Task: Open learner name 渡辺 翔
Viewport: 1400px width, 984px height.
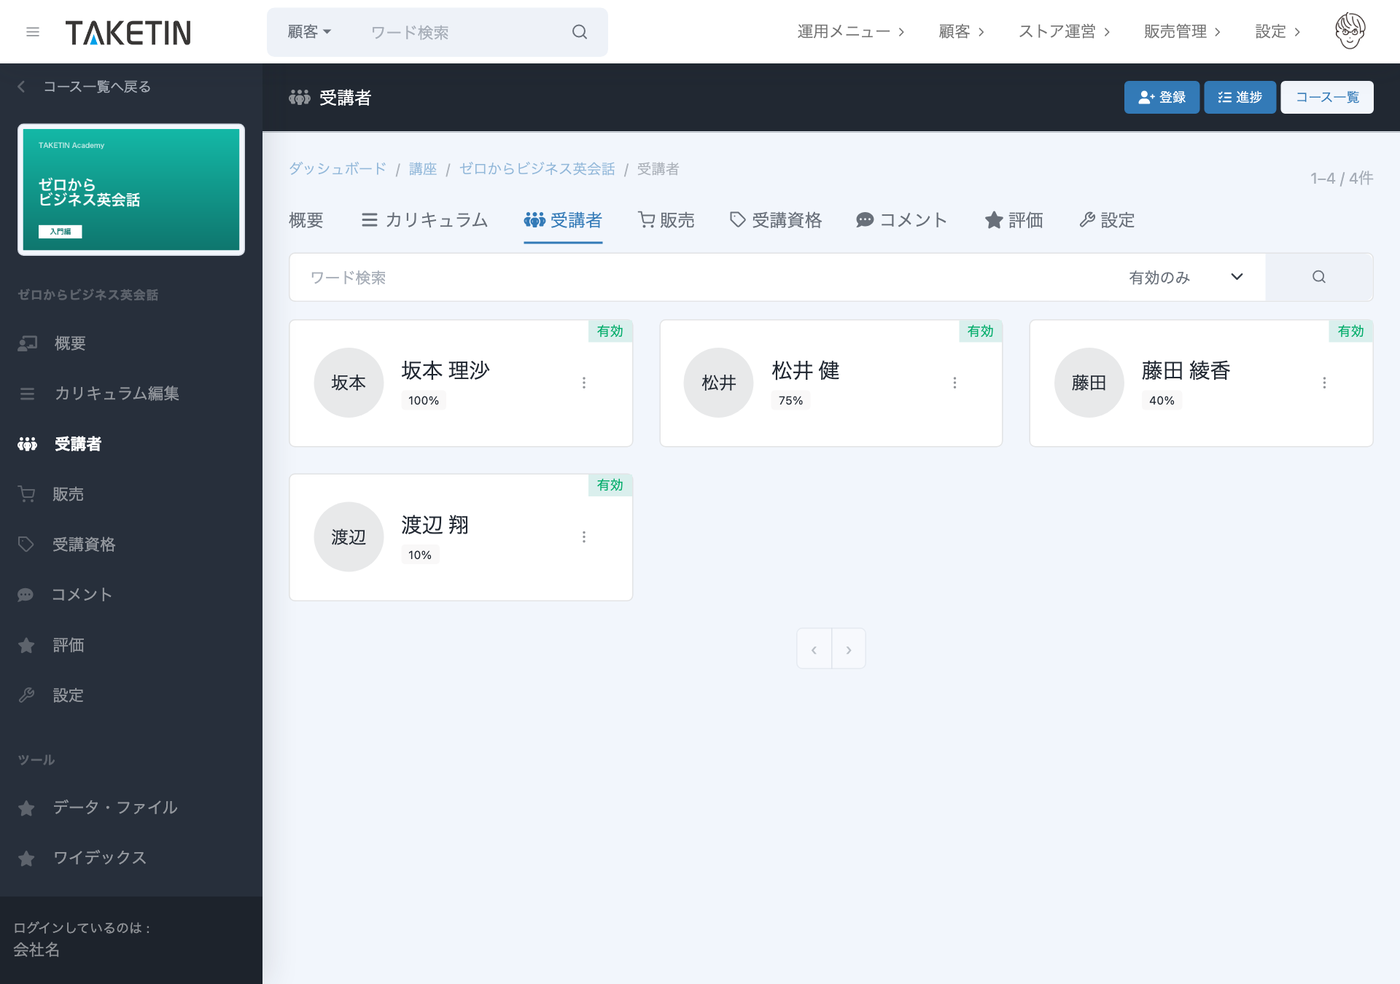Action: pyautogui.click(x=435, y=524)
